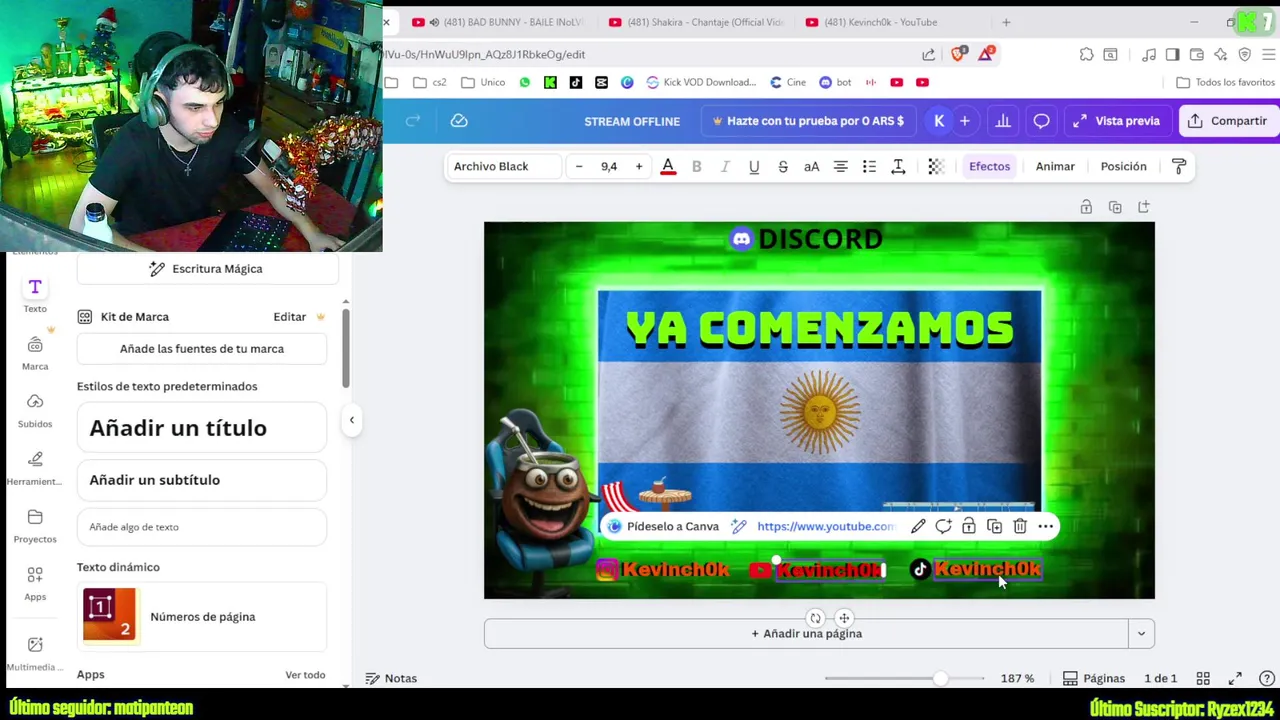Duplicate element from floating toolbar

pyautogui.click(x=994, y=526)
